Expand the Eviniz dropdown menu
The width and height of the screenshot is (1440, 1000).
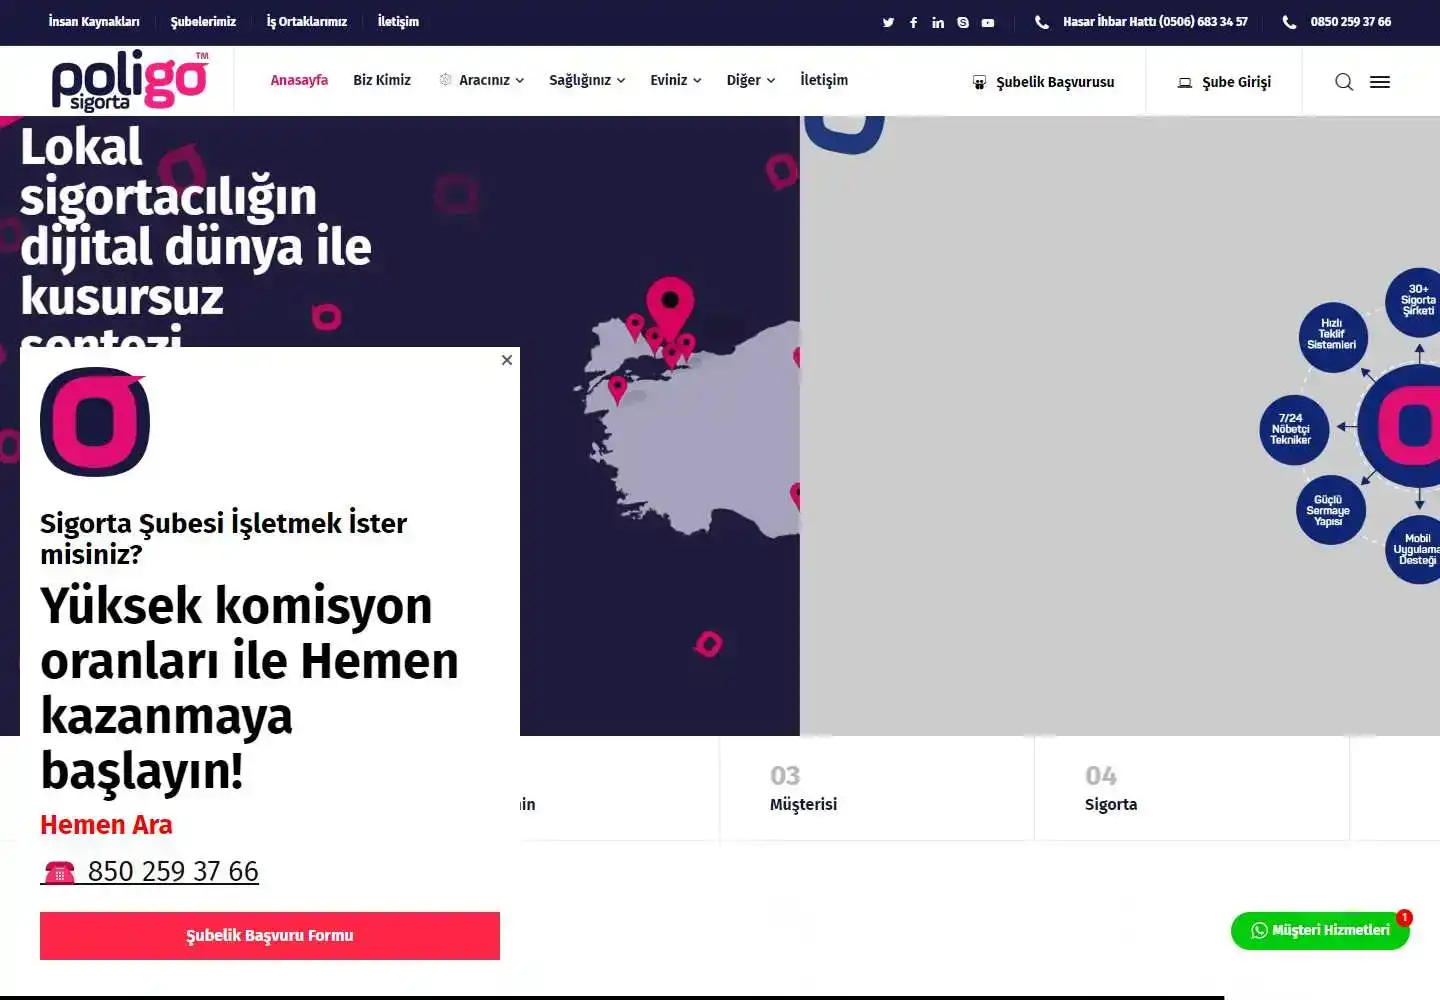tap(676, 80)
